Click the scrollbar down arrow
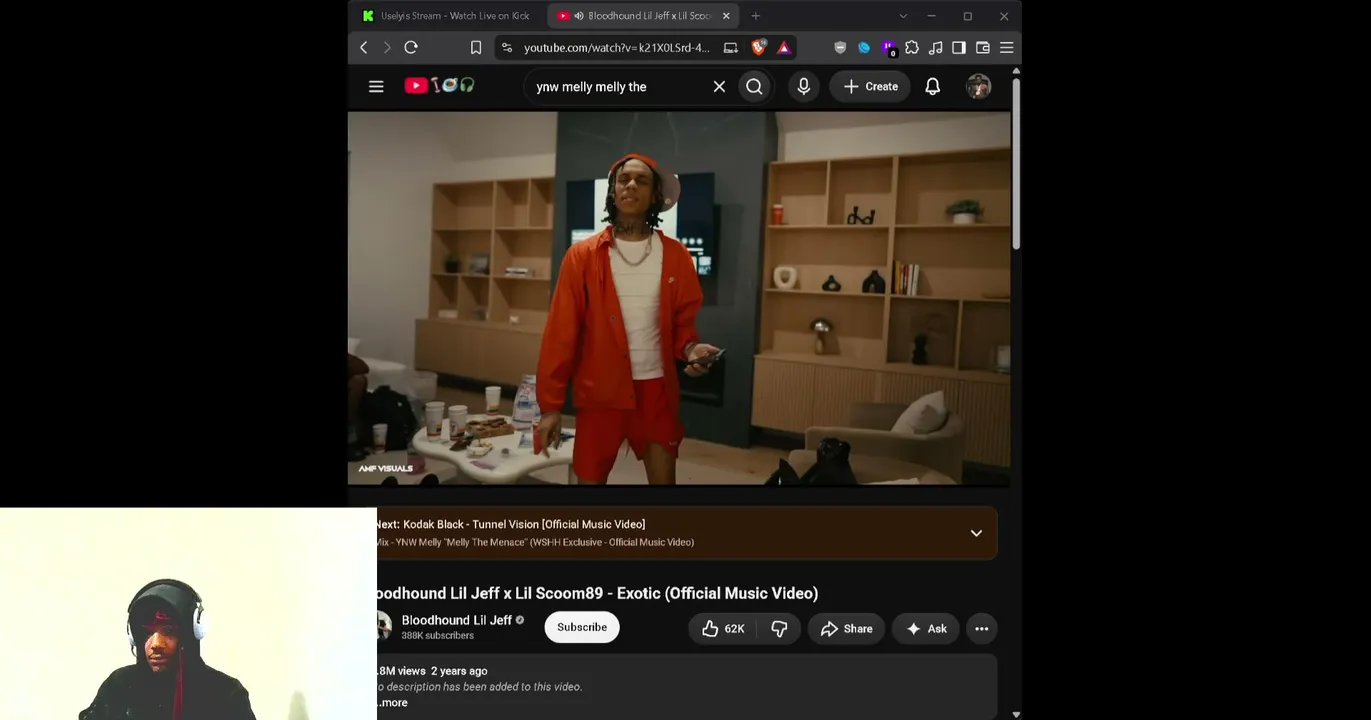Viewport: 1371px width, 720px height. pyautogui.click(x=1016, y=714)
